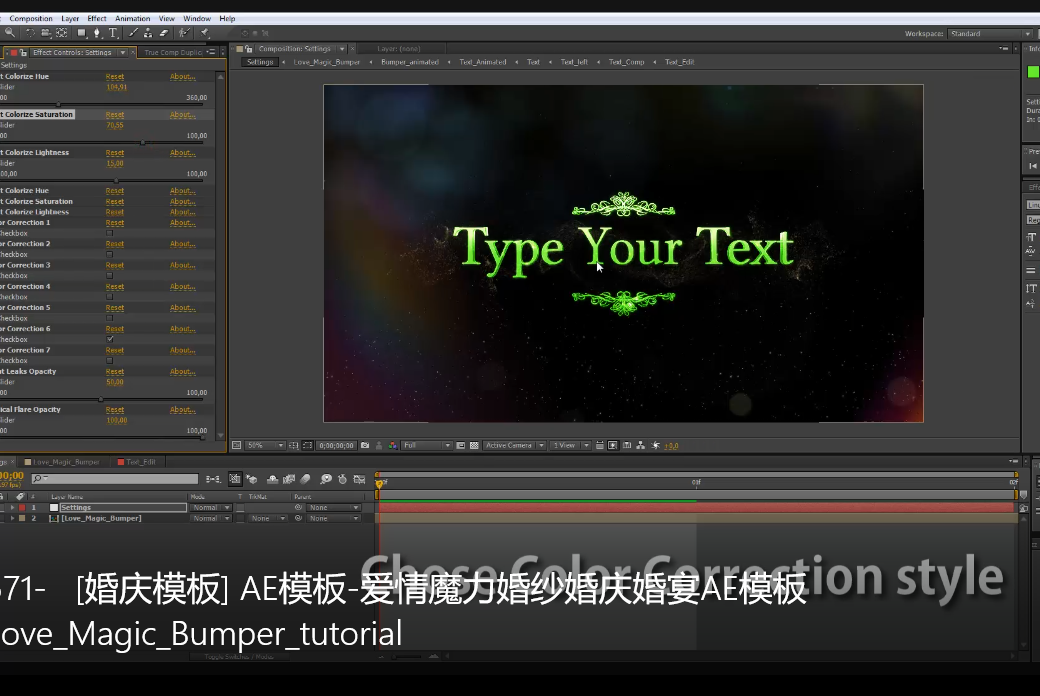Click the timeline layer search field
1040x696 pixels.
pos(115,479)
